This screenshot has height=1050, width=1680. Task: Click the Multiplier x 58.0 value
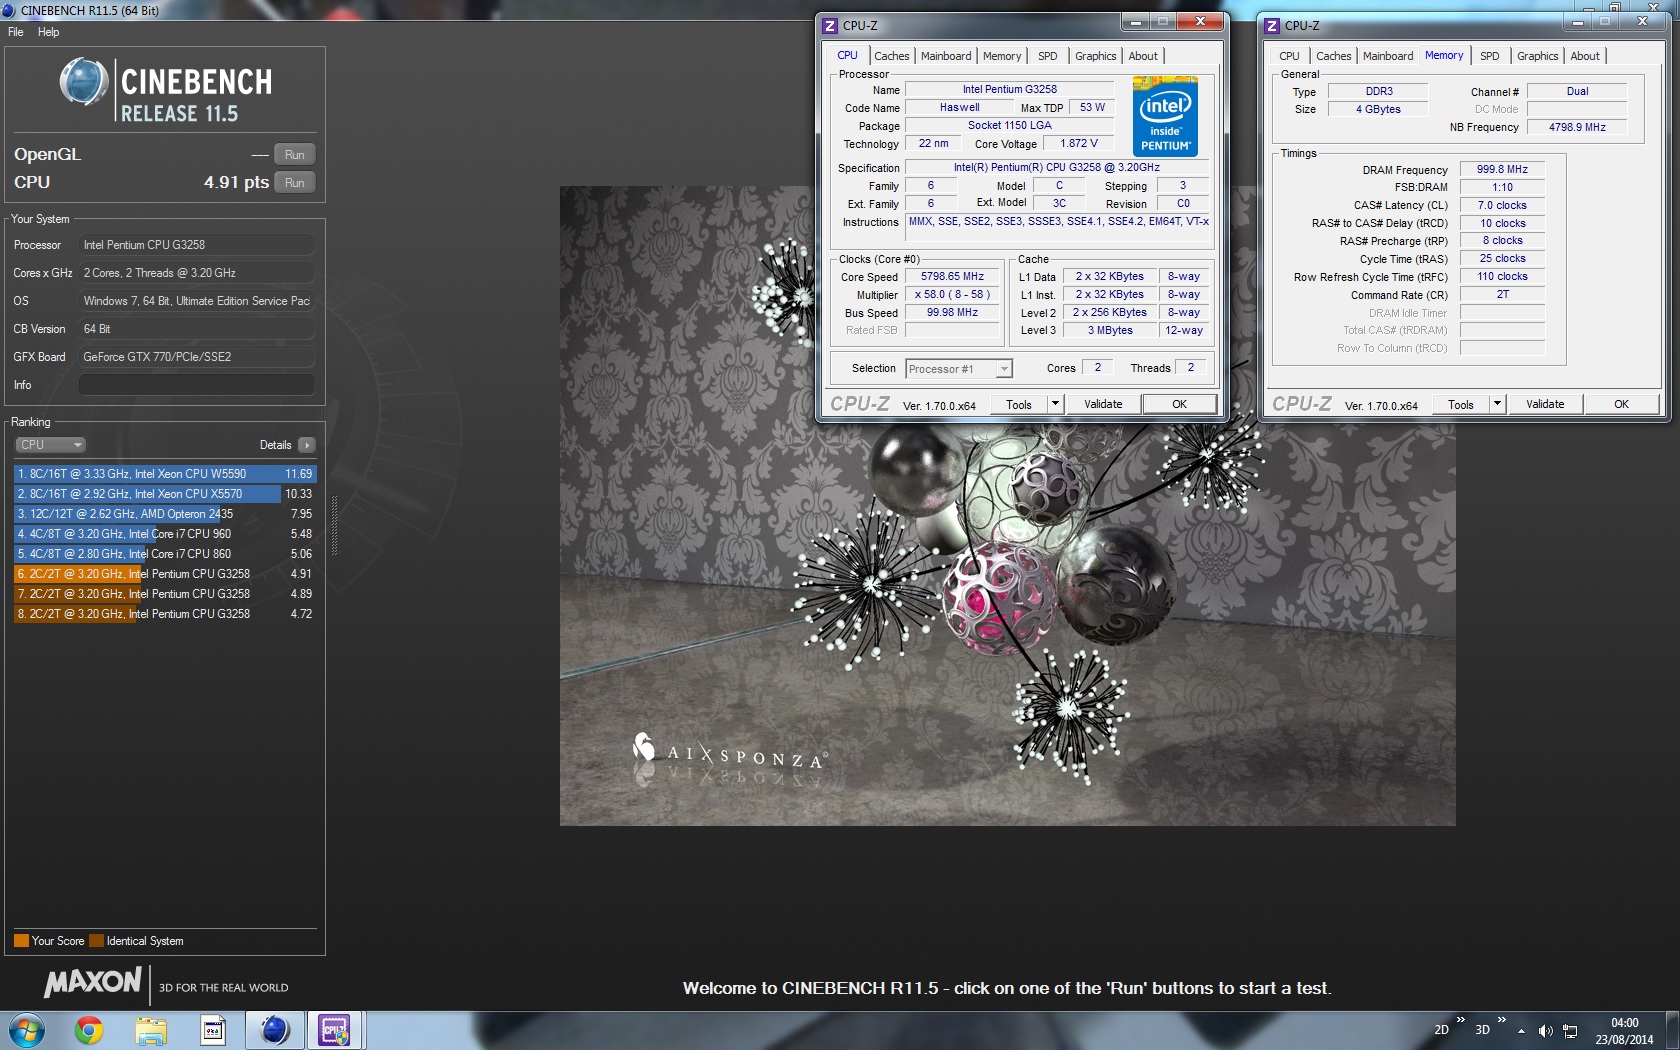click(952, 295)
